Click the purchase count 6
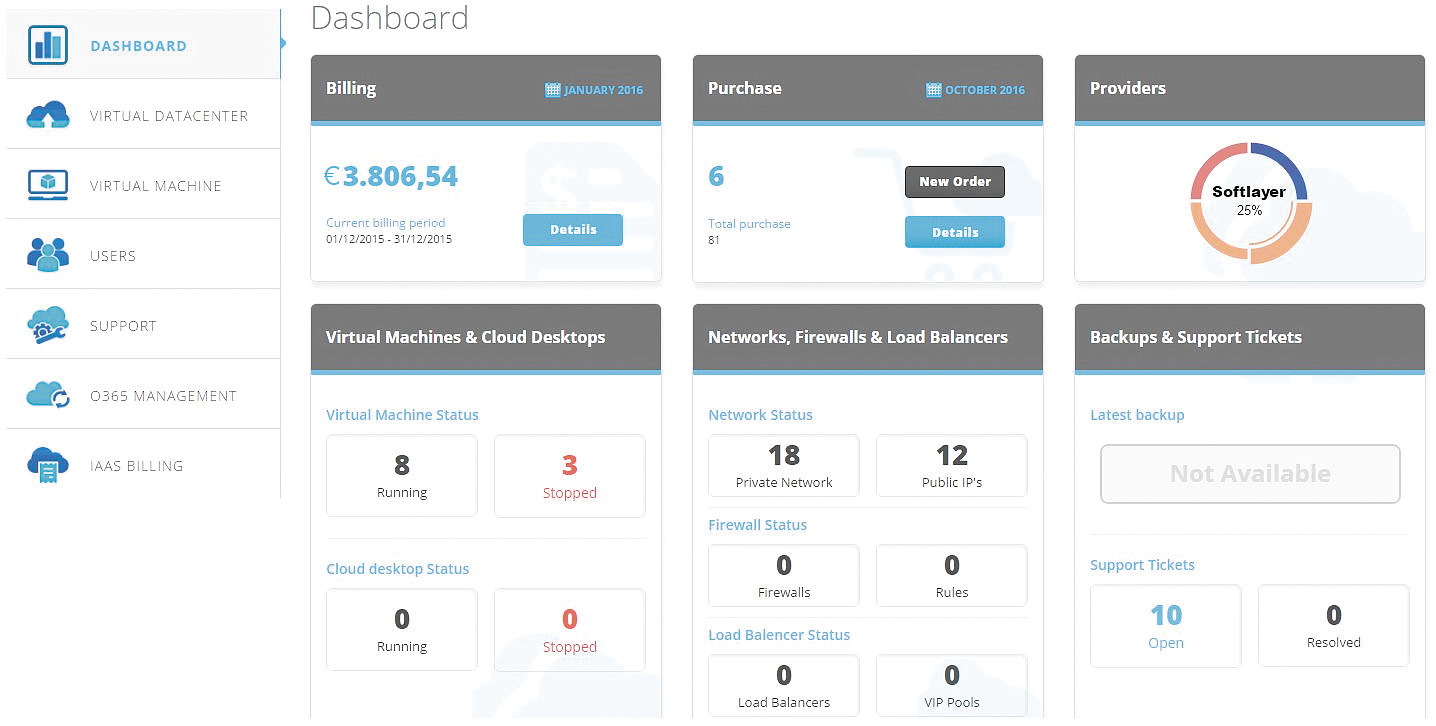Image resolution: width=1436 pixels, height=726 pixels. tap(716, 177)
